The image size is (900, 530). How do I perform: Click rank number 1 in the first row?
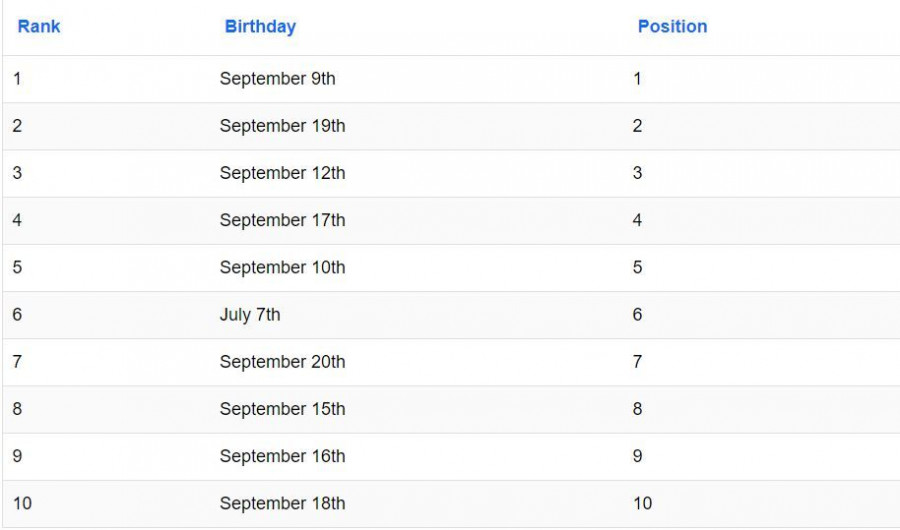[x=17, y=79]
